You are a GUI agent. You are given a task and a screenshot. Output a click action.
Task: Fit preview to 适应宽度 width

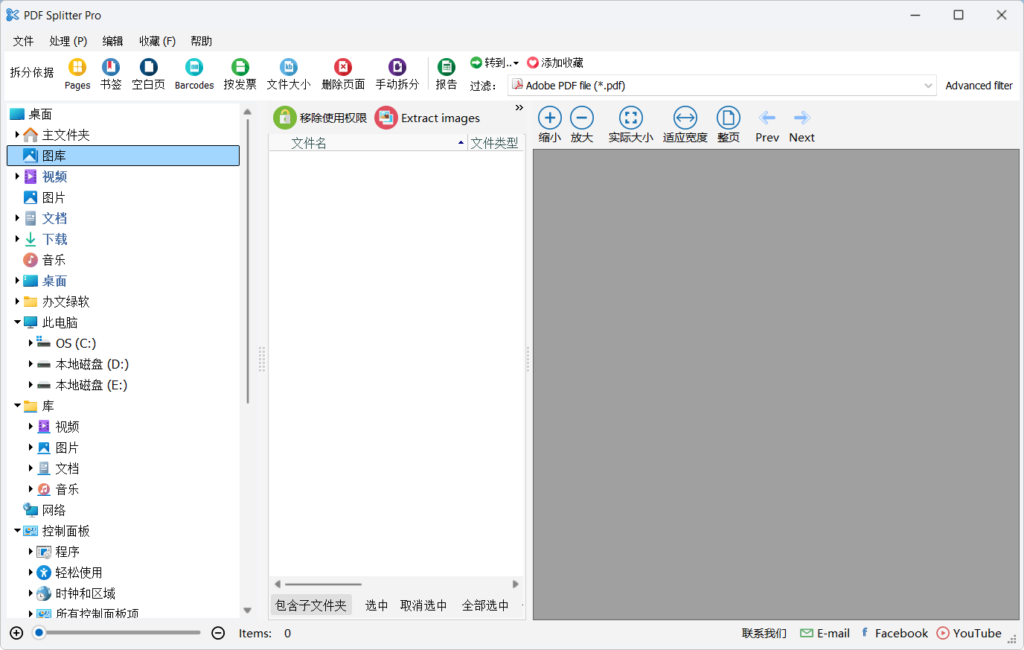685,125
